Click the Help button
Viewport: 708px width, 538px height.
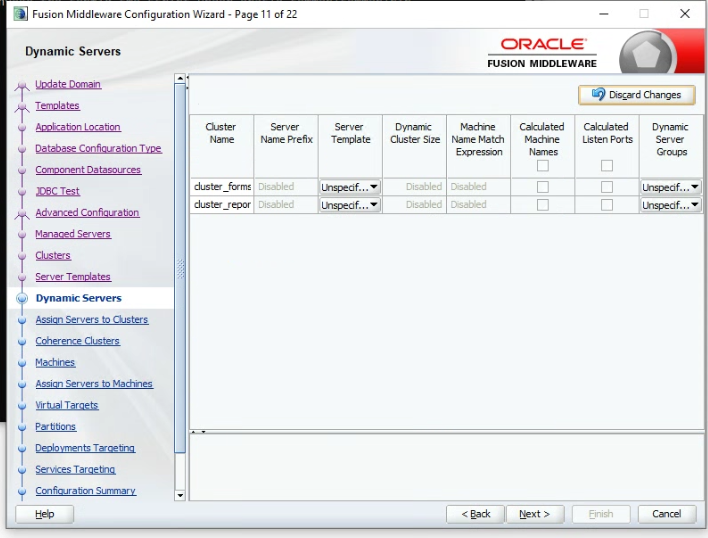[45, 514]
